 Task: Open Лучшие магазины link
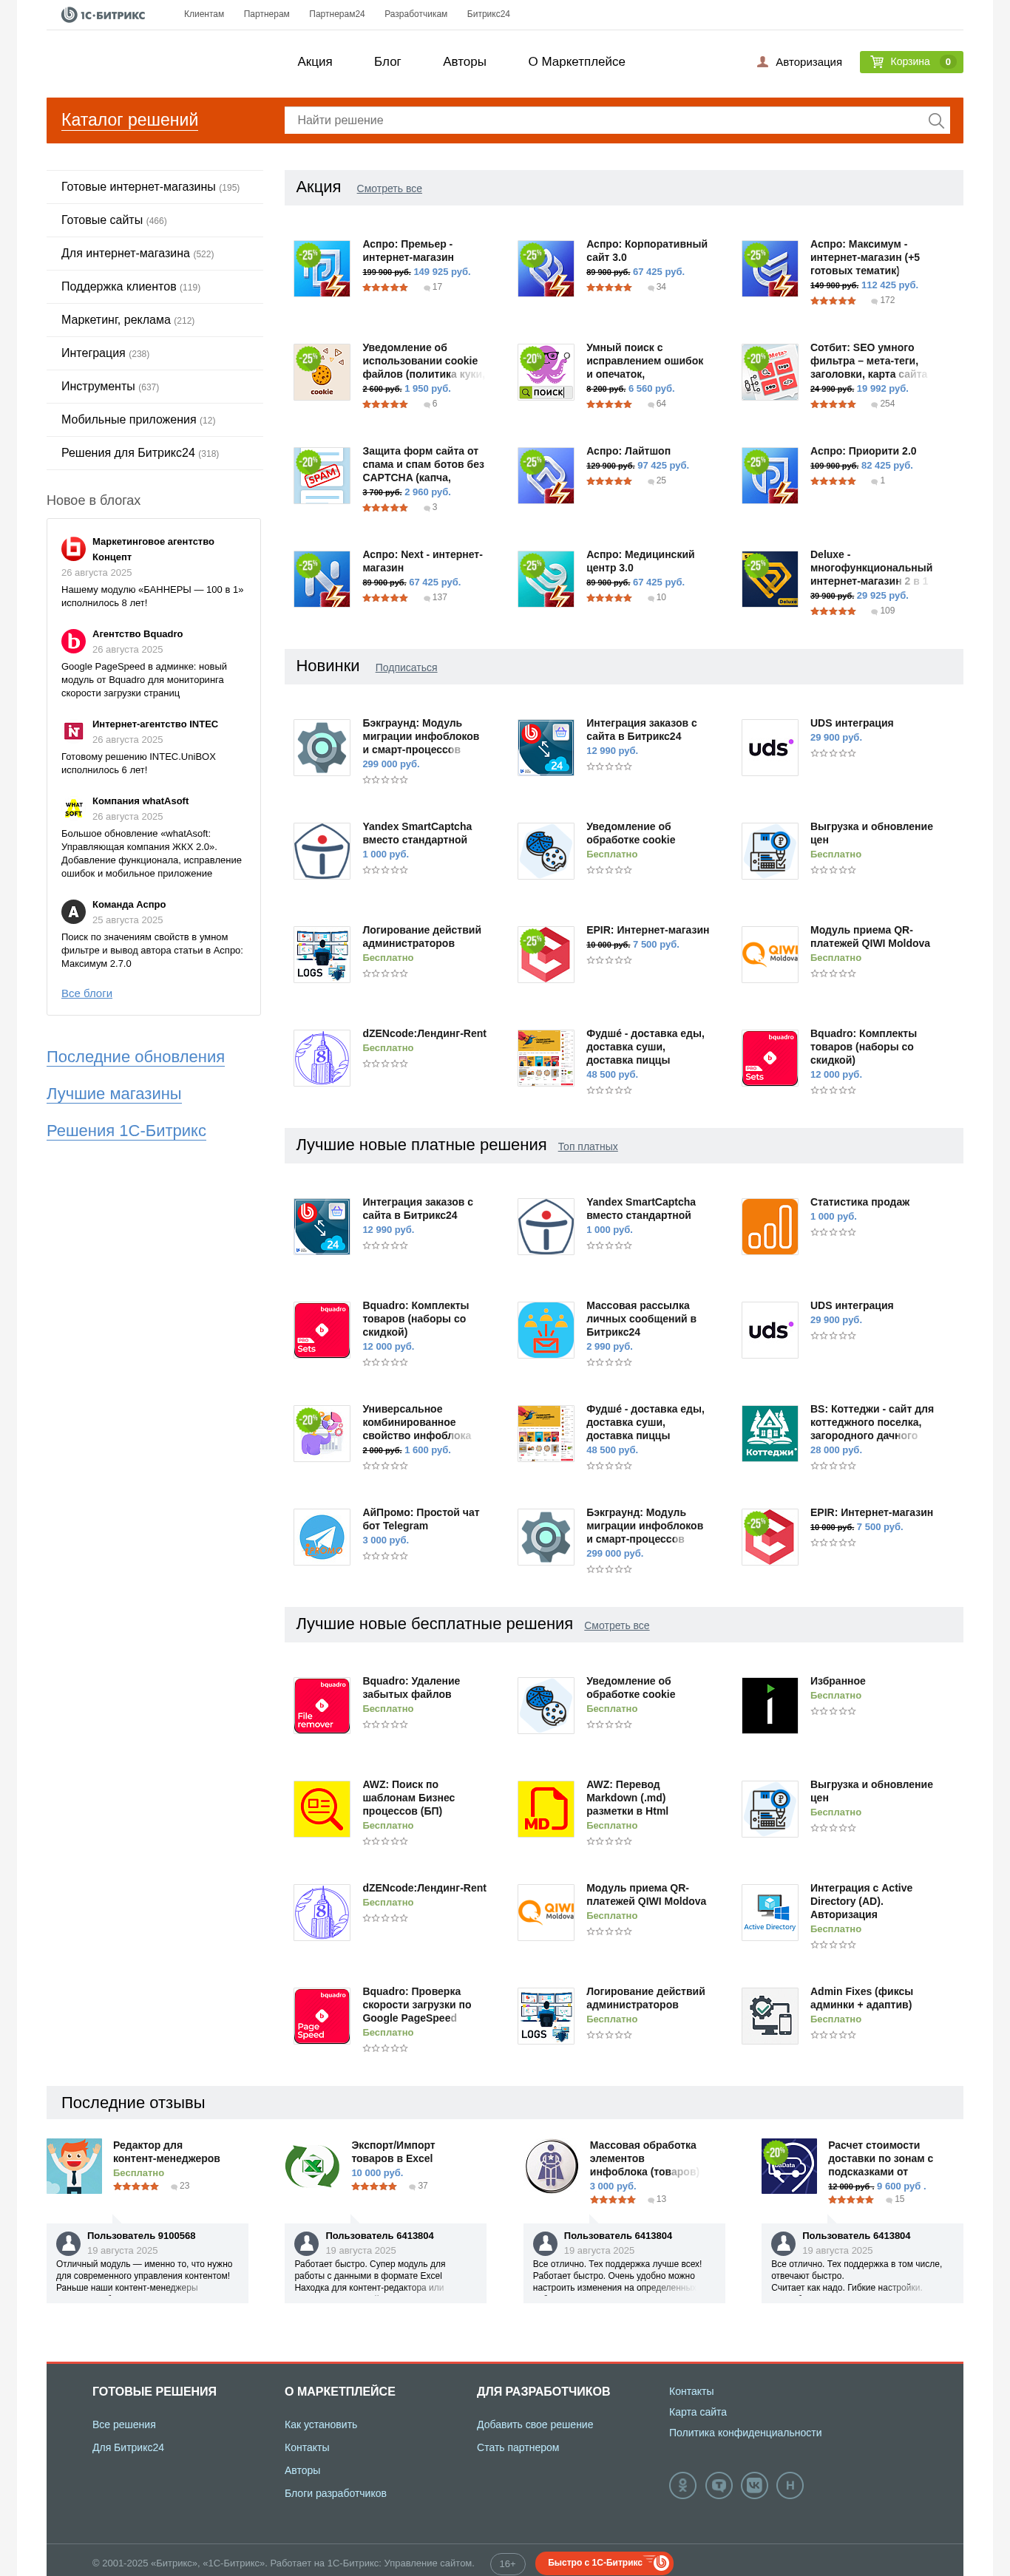(114, 1094)
